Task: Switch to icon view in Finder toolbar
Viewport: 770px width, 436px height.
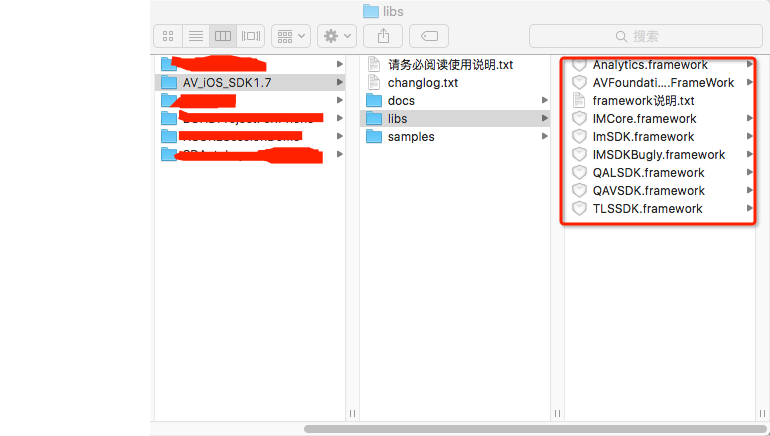Action: pos(168,36)
